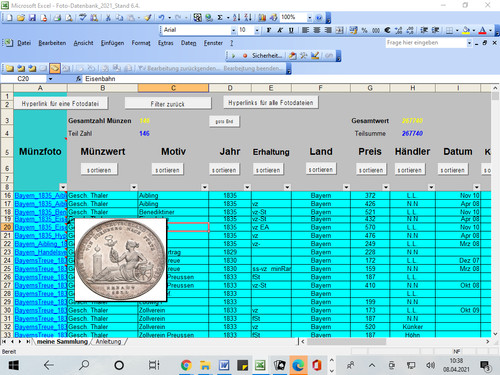
Task: Run spell check from the toolbar
Action: 83,18
